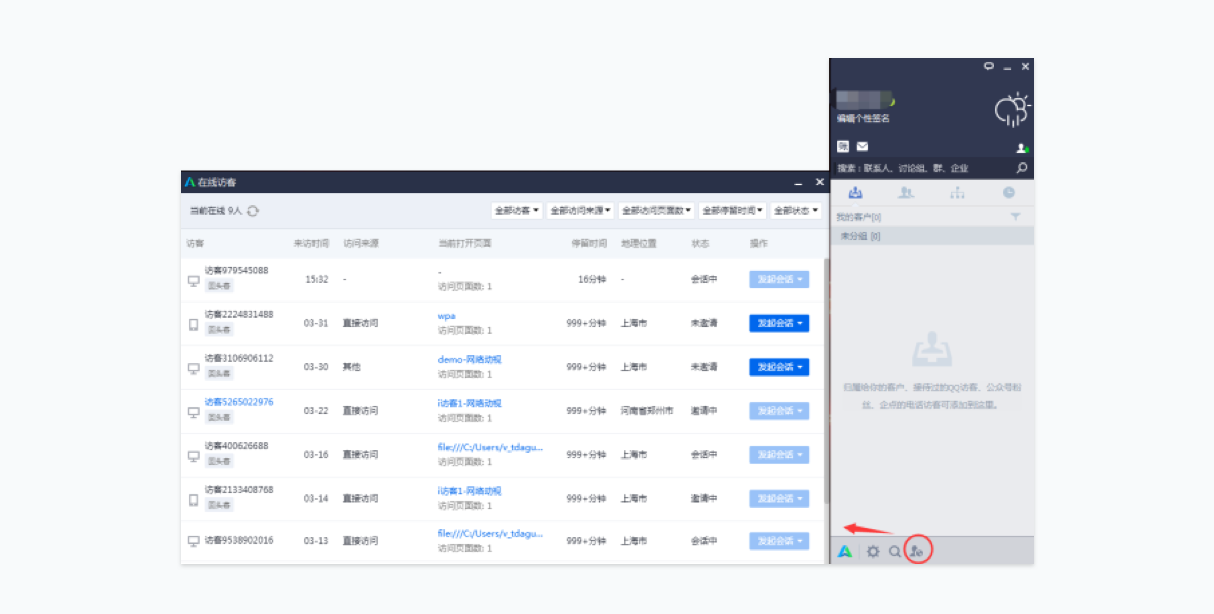The height and width of the screenshot is (614, 1214).
Task: Click desktop device icon for visitor 400626688
Action: [194, 456]
